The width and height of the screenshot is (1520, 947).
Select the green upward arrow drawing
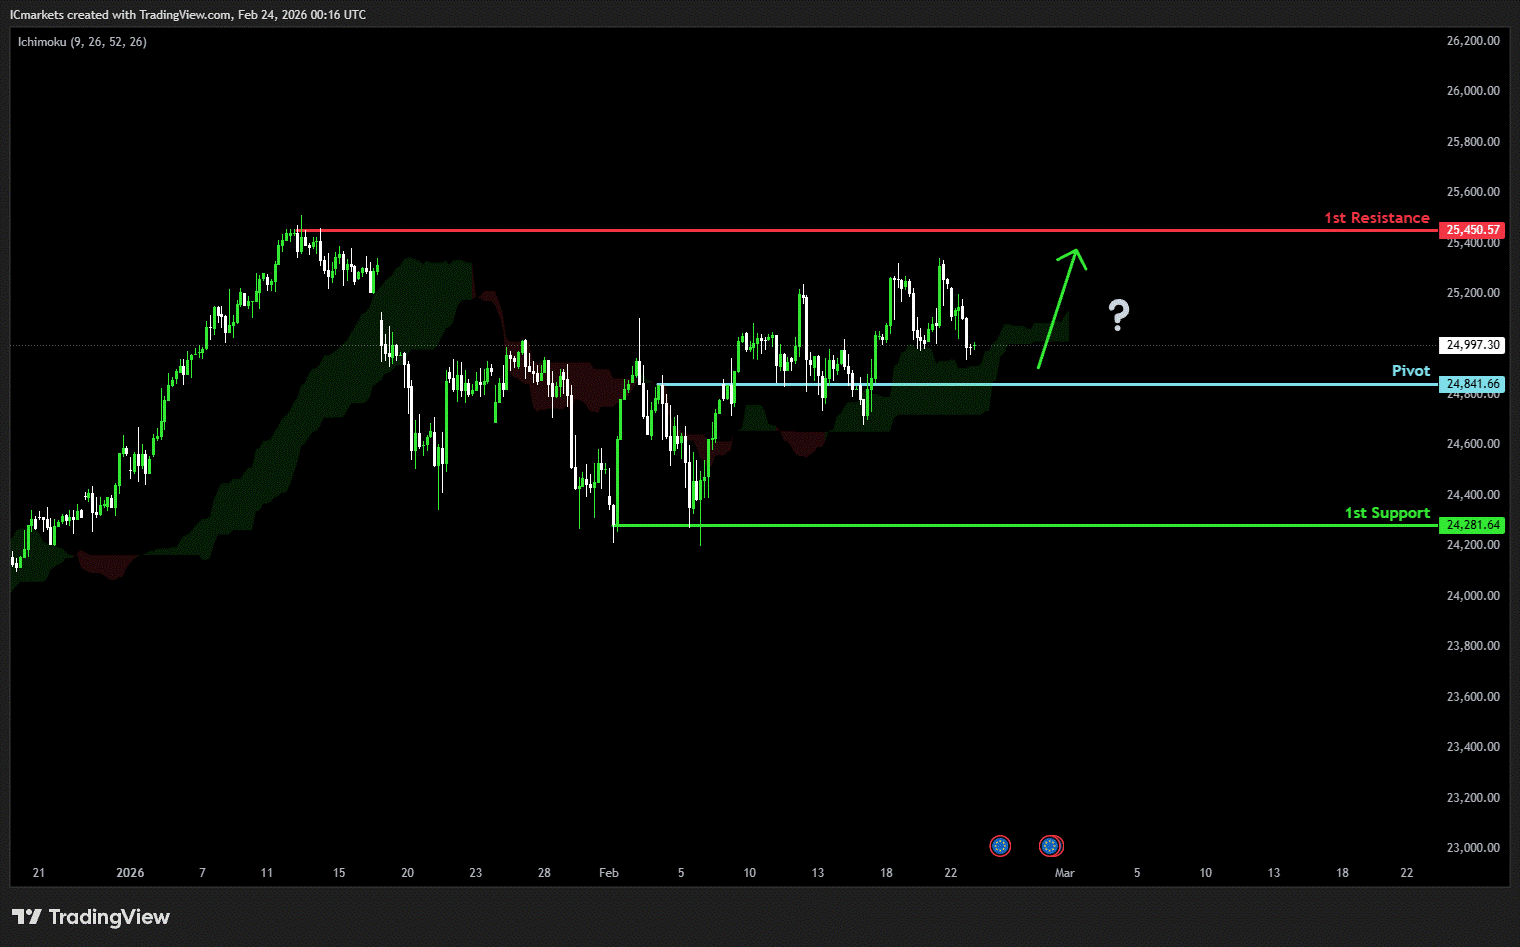click(1059, 307)
